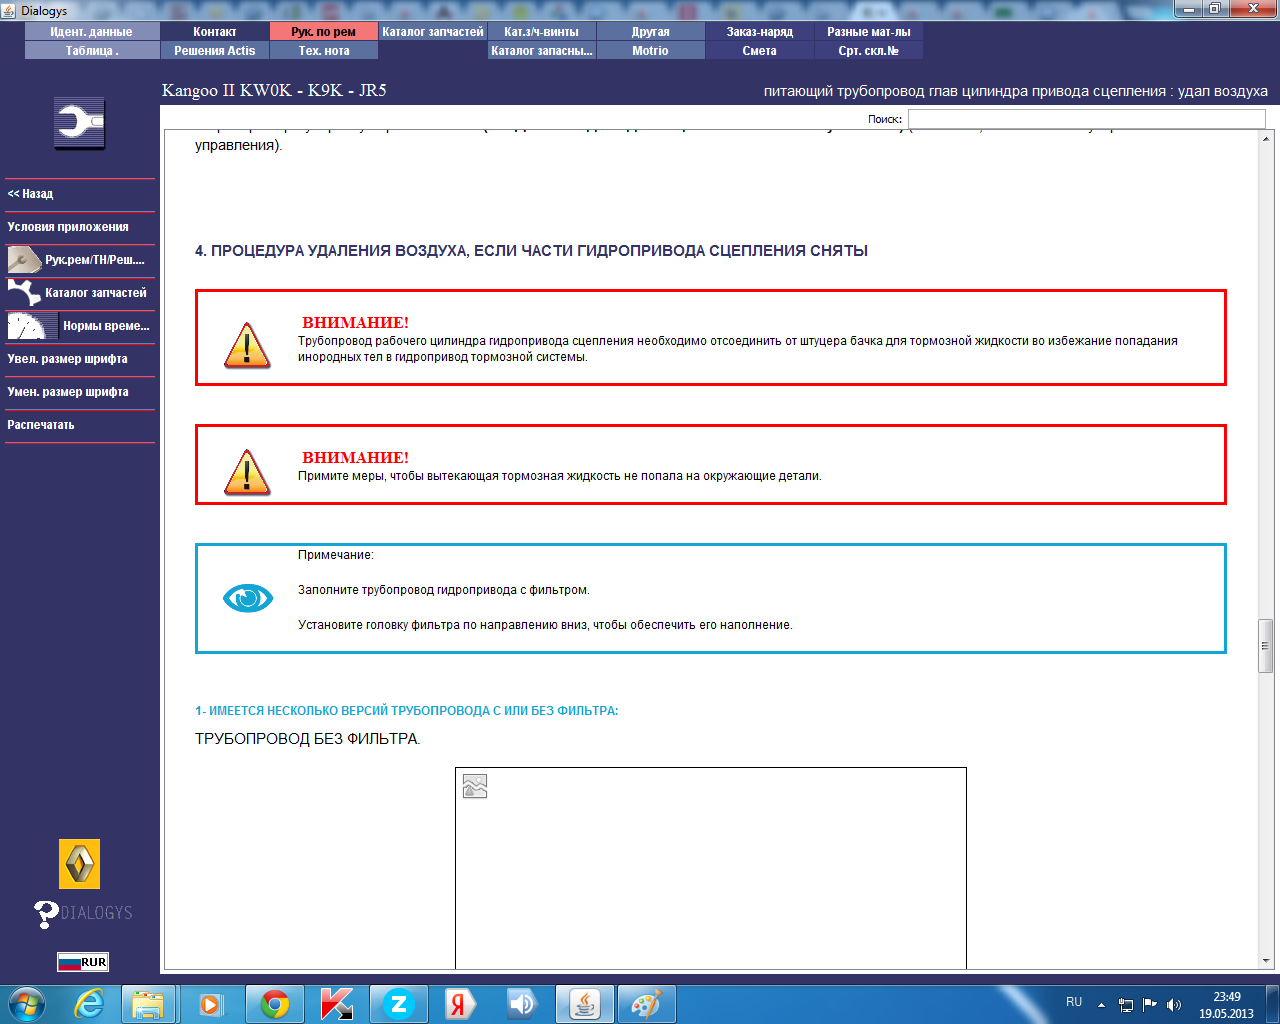Image resolution: width=1280 pixels, height=1024 pixels.
Task: Click the speaker app taskbar icon
Action: point(522,1004)
